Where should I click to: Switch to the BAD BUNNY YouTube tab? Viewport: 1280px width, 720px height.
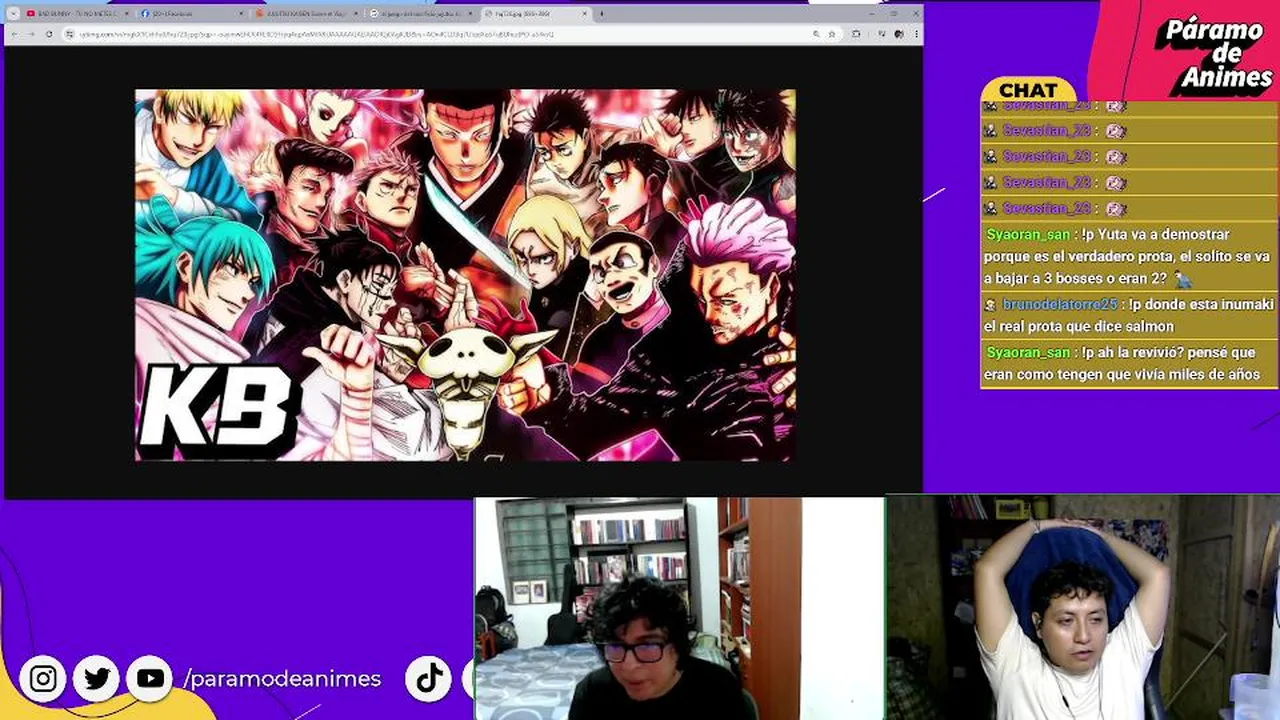(78, 14)
